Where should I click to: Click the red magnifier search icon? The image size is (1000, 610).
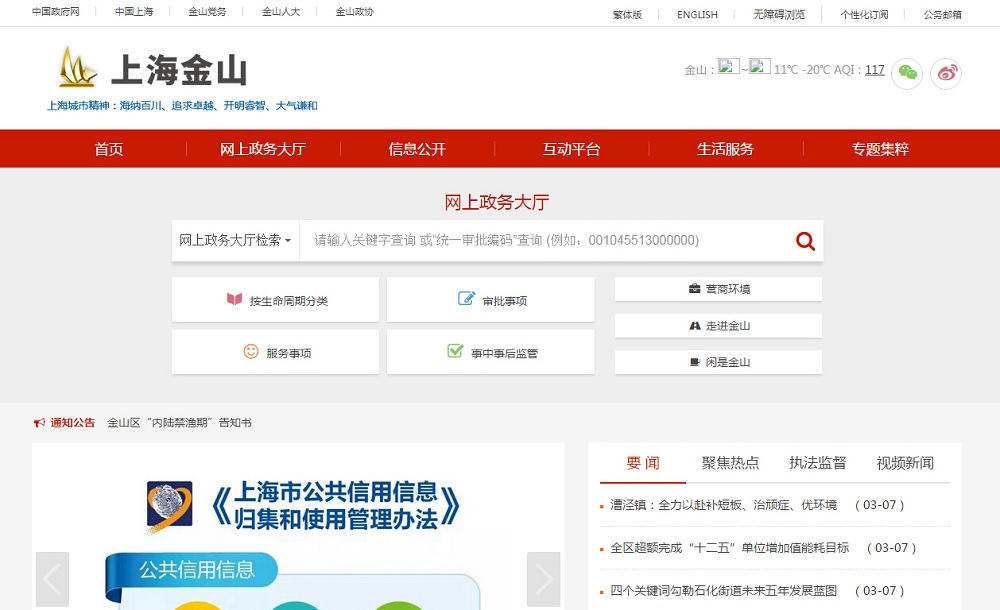point(805,241)
